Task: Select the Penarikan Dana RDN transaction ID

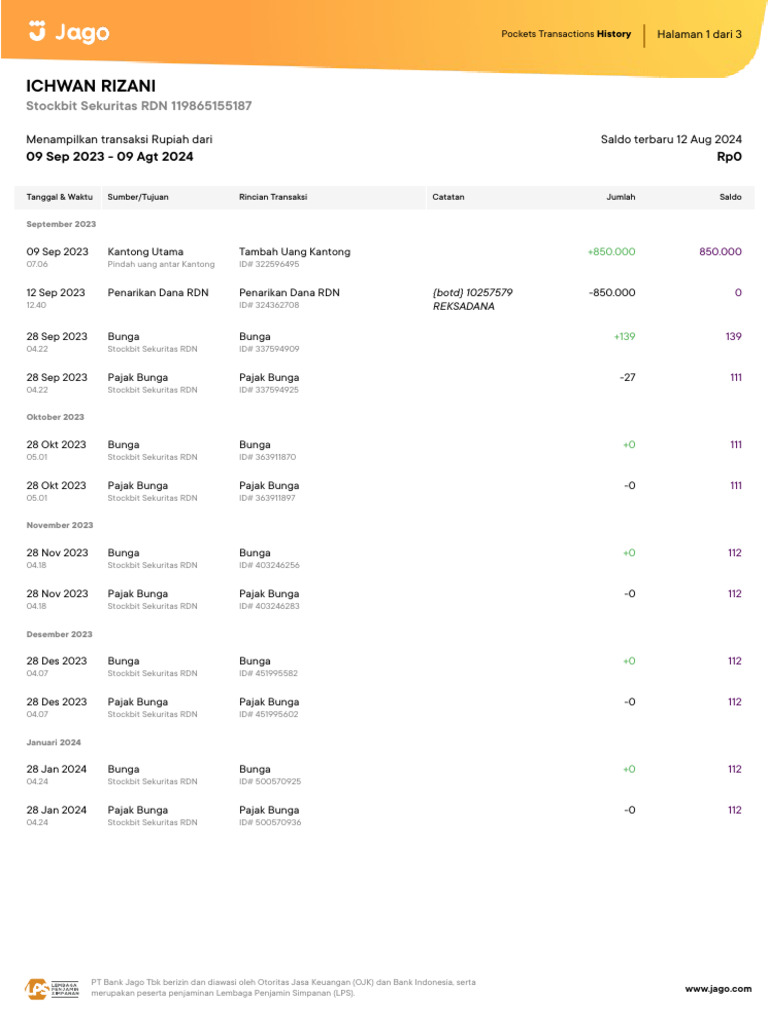Action: click(269, 305)
